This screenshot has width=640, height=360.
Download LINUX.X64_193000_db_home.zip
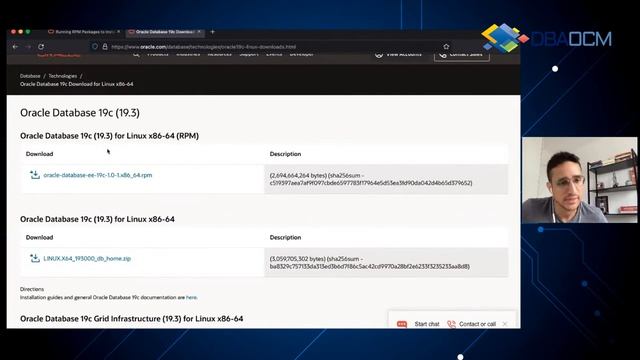click(87, 258)
